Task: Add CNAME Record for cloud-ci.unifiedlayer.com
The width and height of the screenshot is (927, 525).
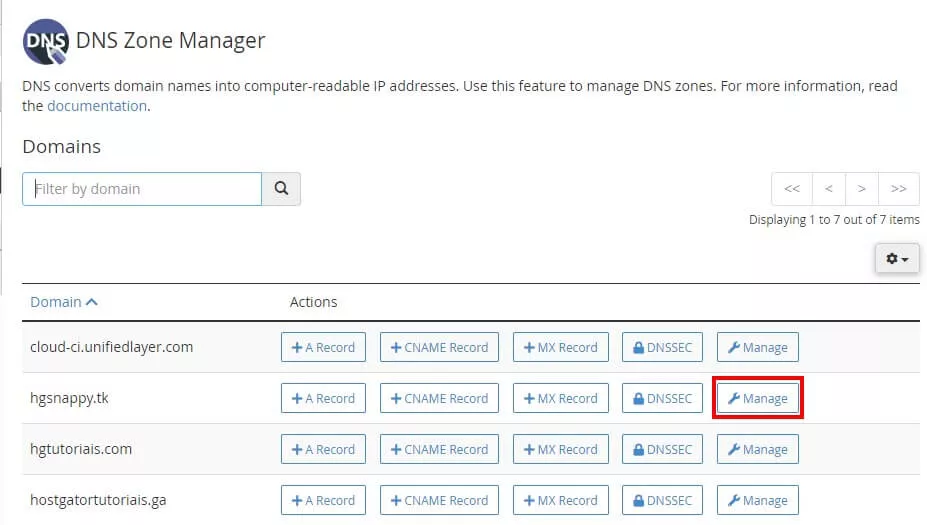Action: pyautogui.click(x=439, y=347)
